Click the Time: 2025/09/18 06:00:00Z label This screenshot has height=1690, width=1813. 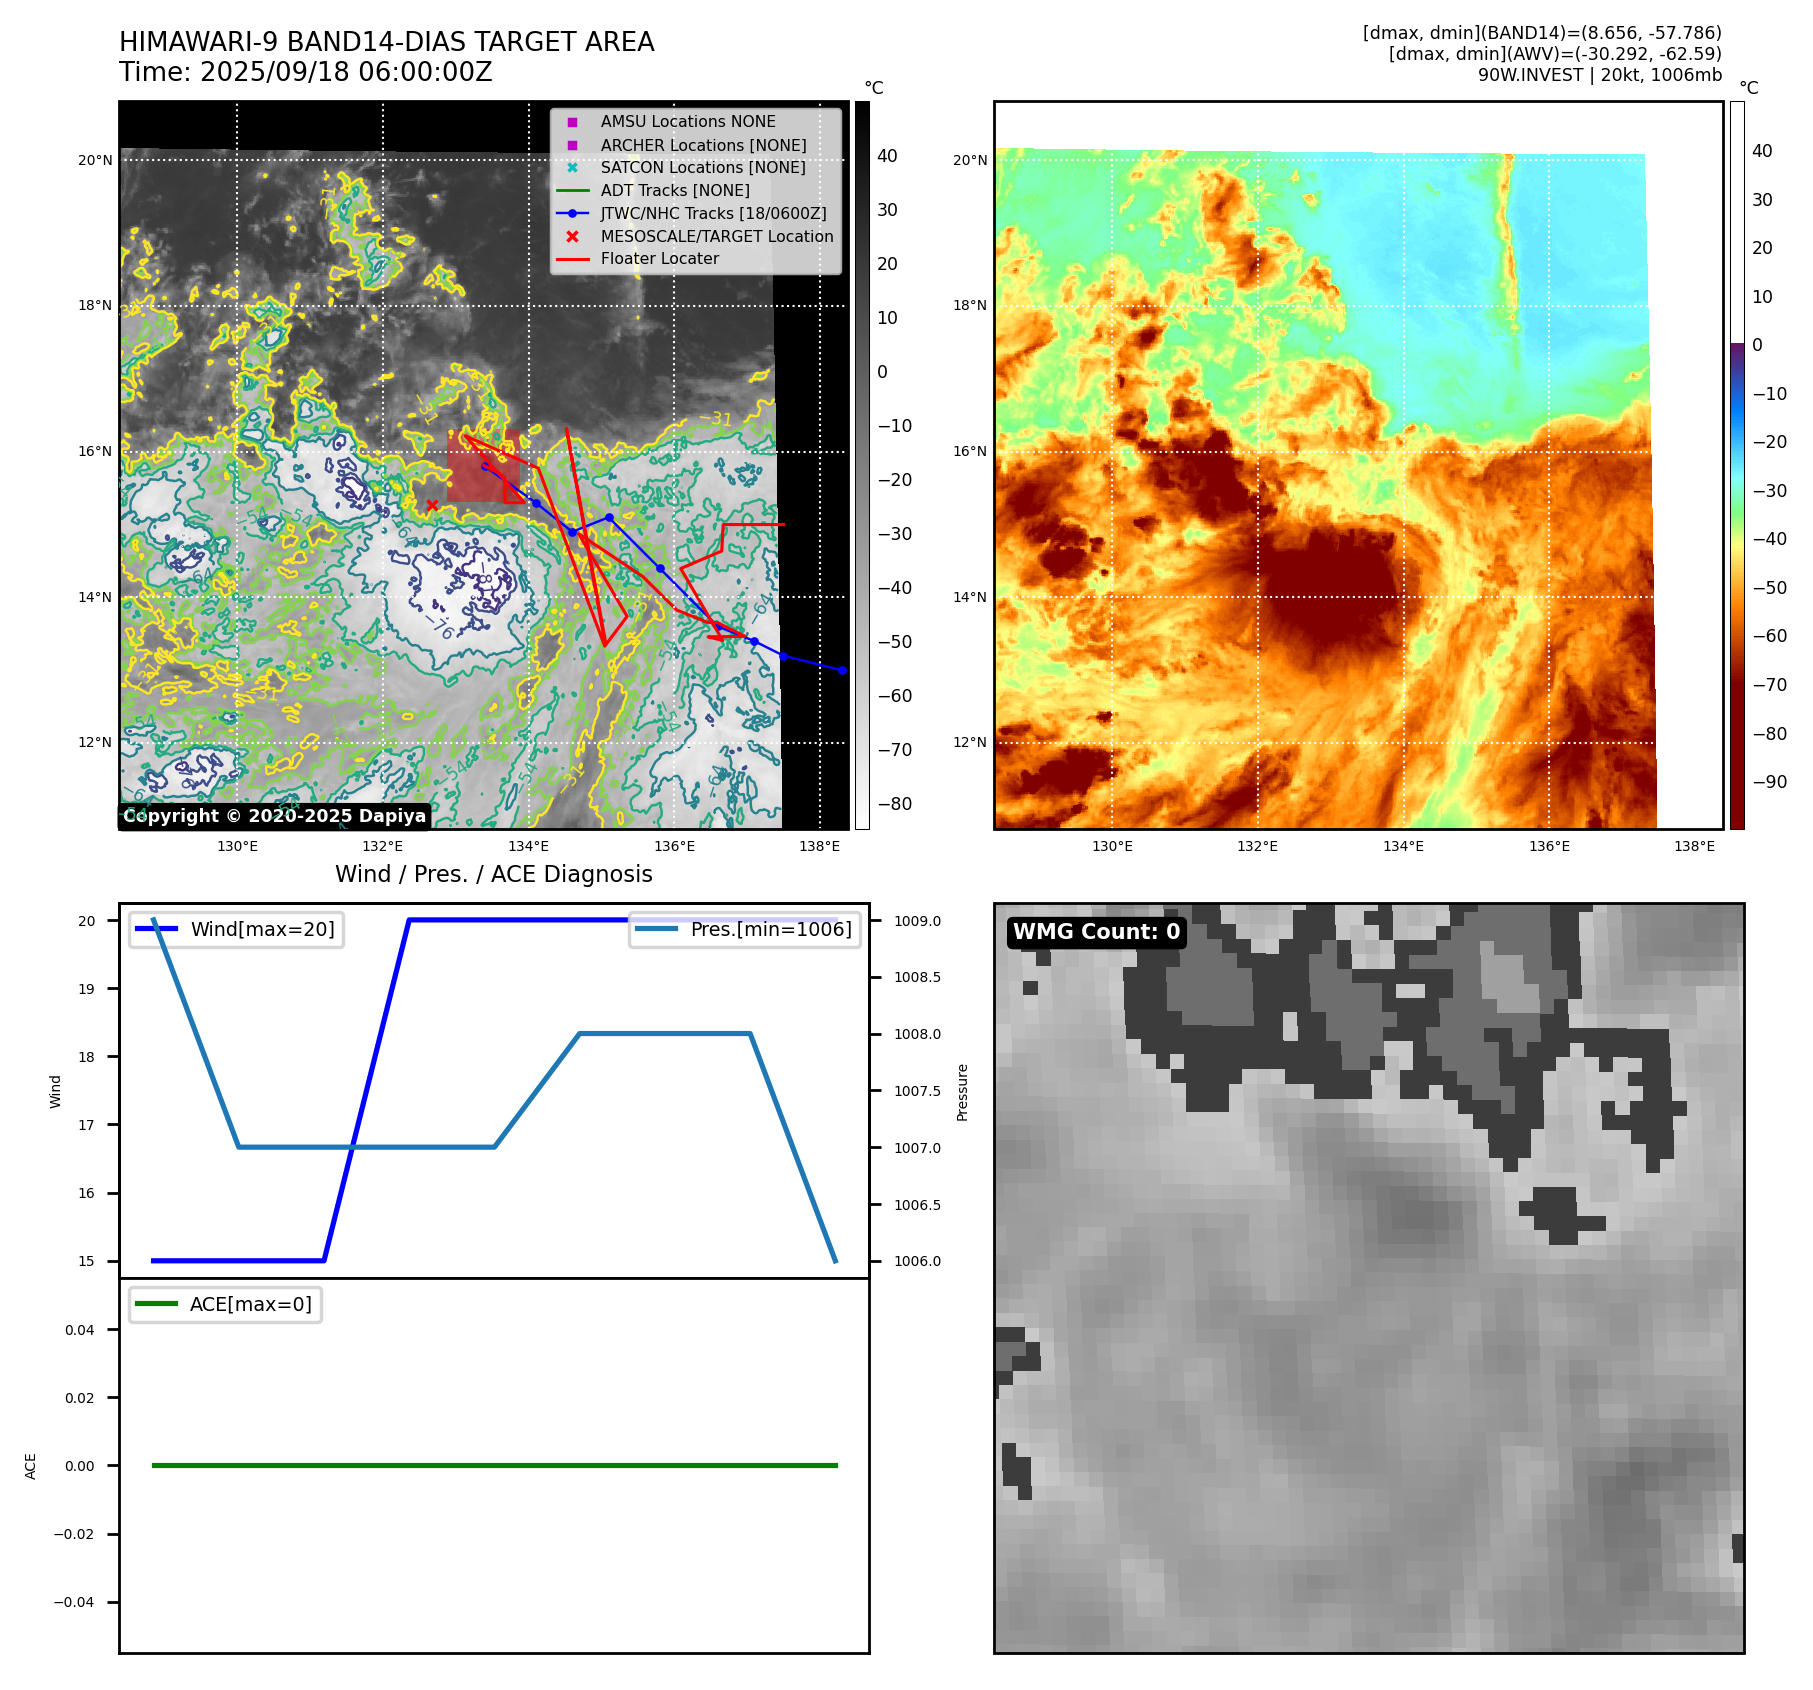[x=306, y=72]
